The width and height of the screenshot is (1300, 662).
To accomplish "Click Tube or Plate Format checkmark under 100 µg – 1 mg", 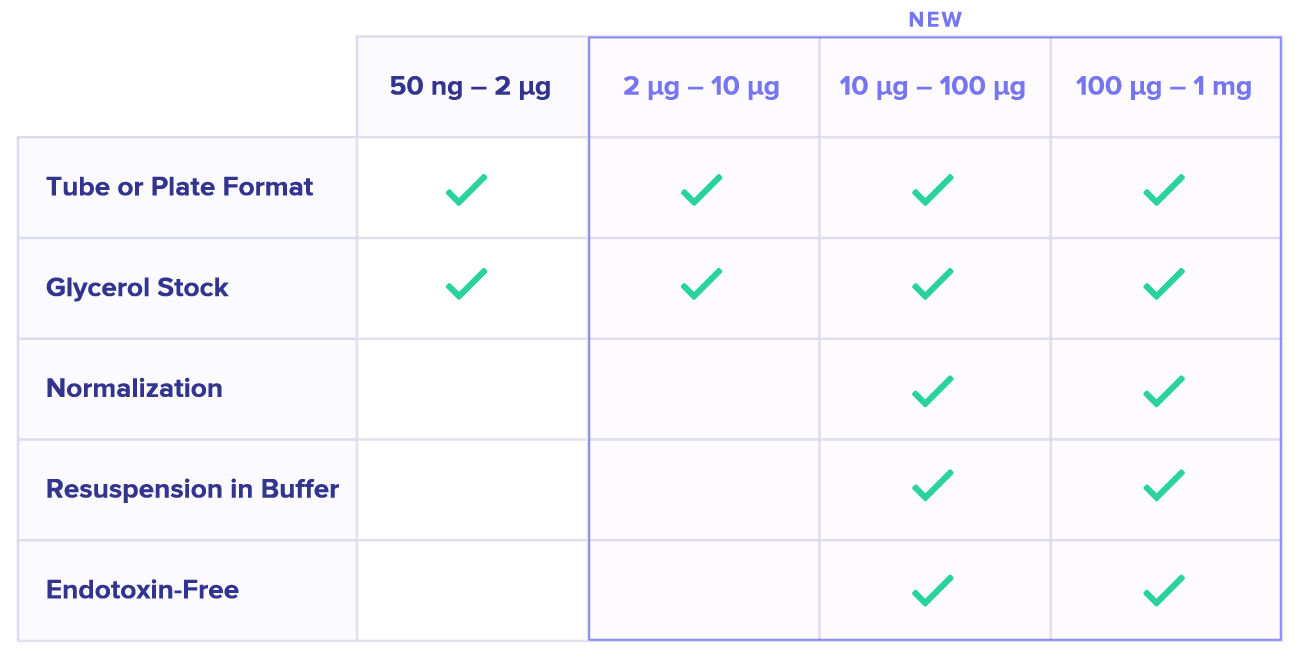I will [x=1163, y=189].
